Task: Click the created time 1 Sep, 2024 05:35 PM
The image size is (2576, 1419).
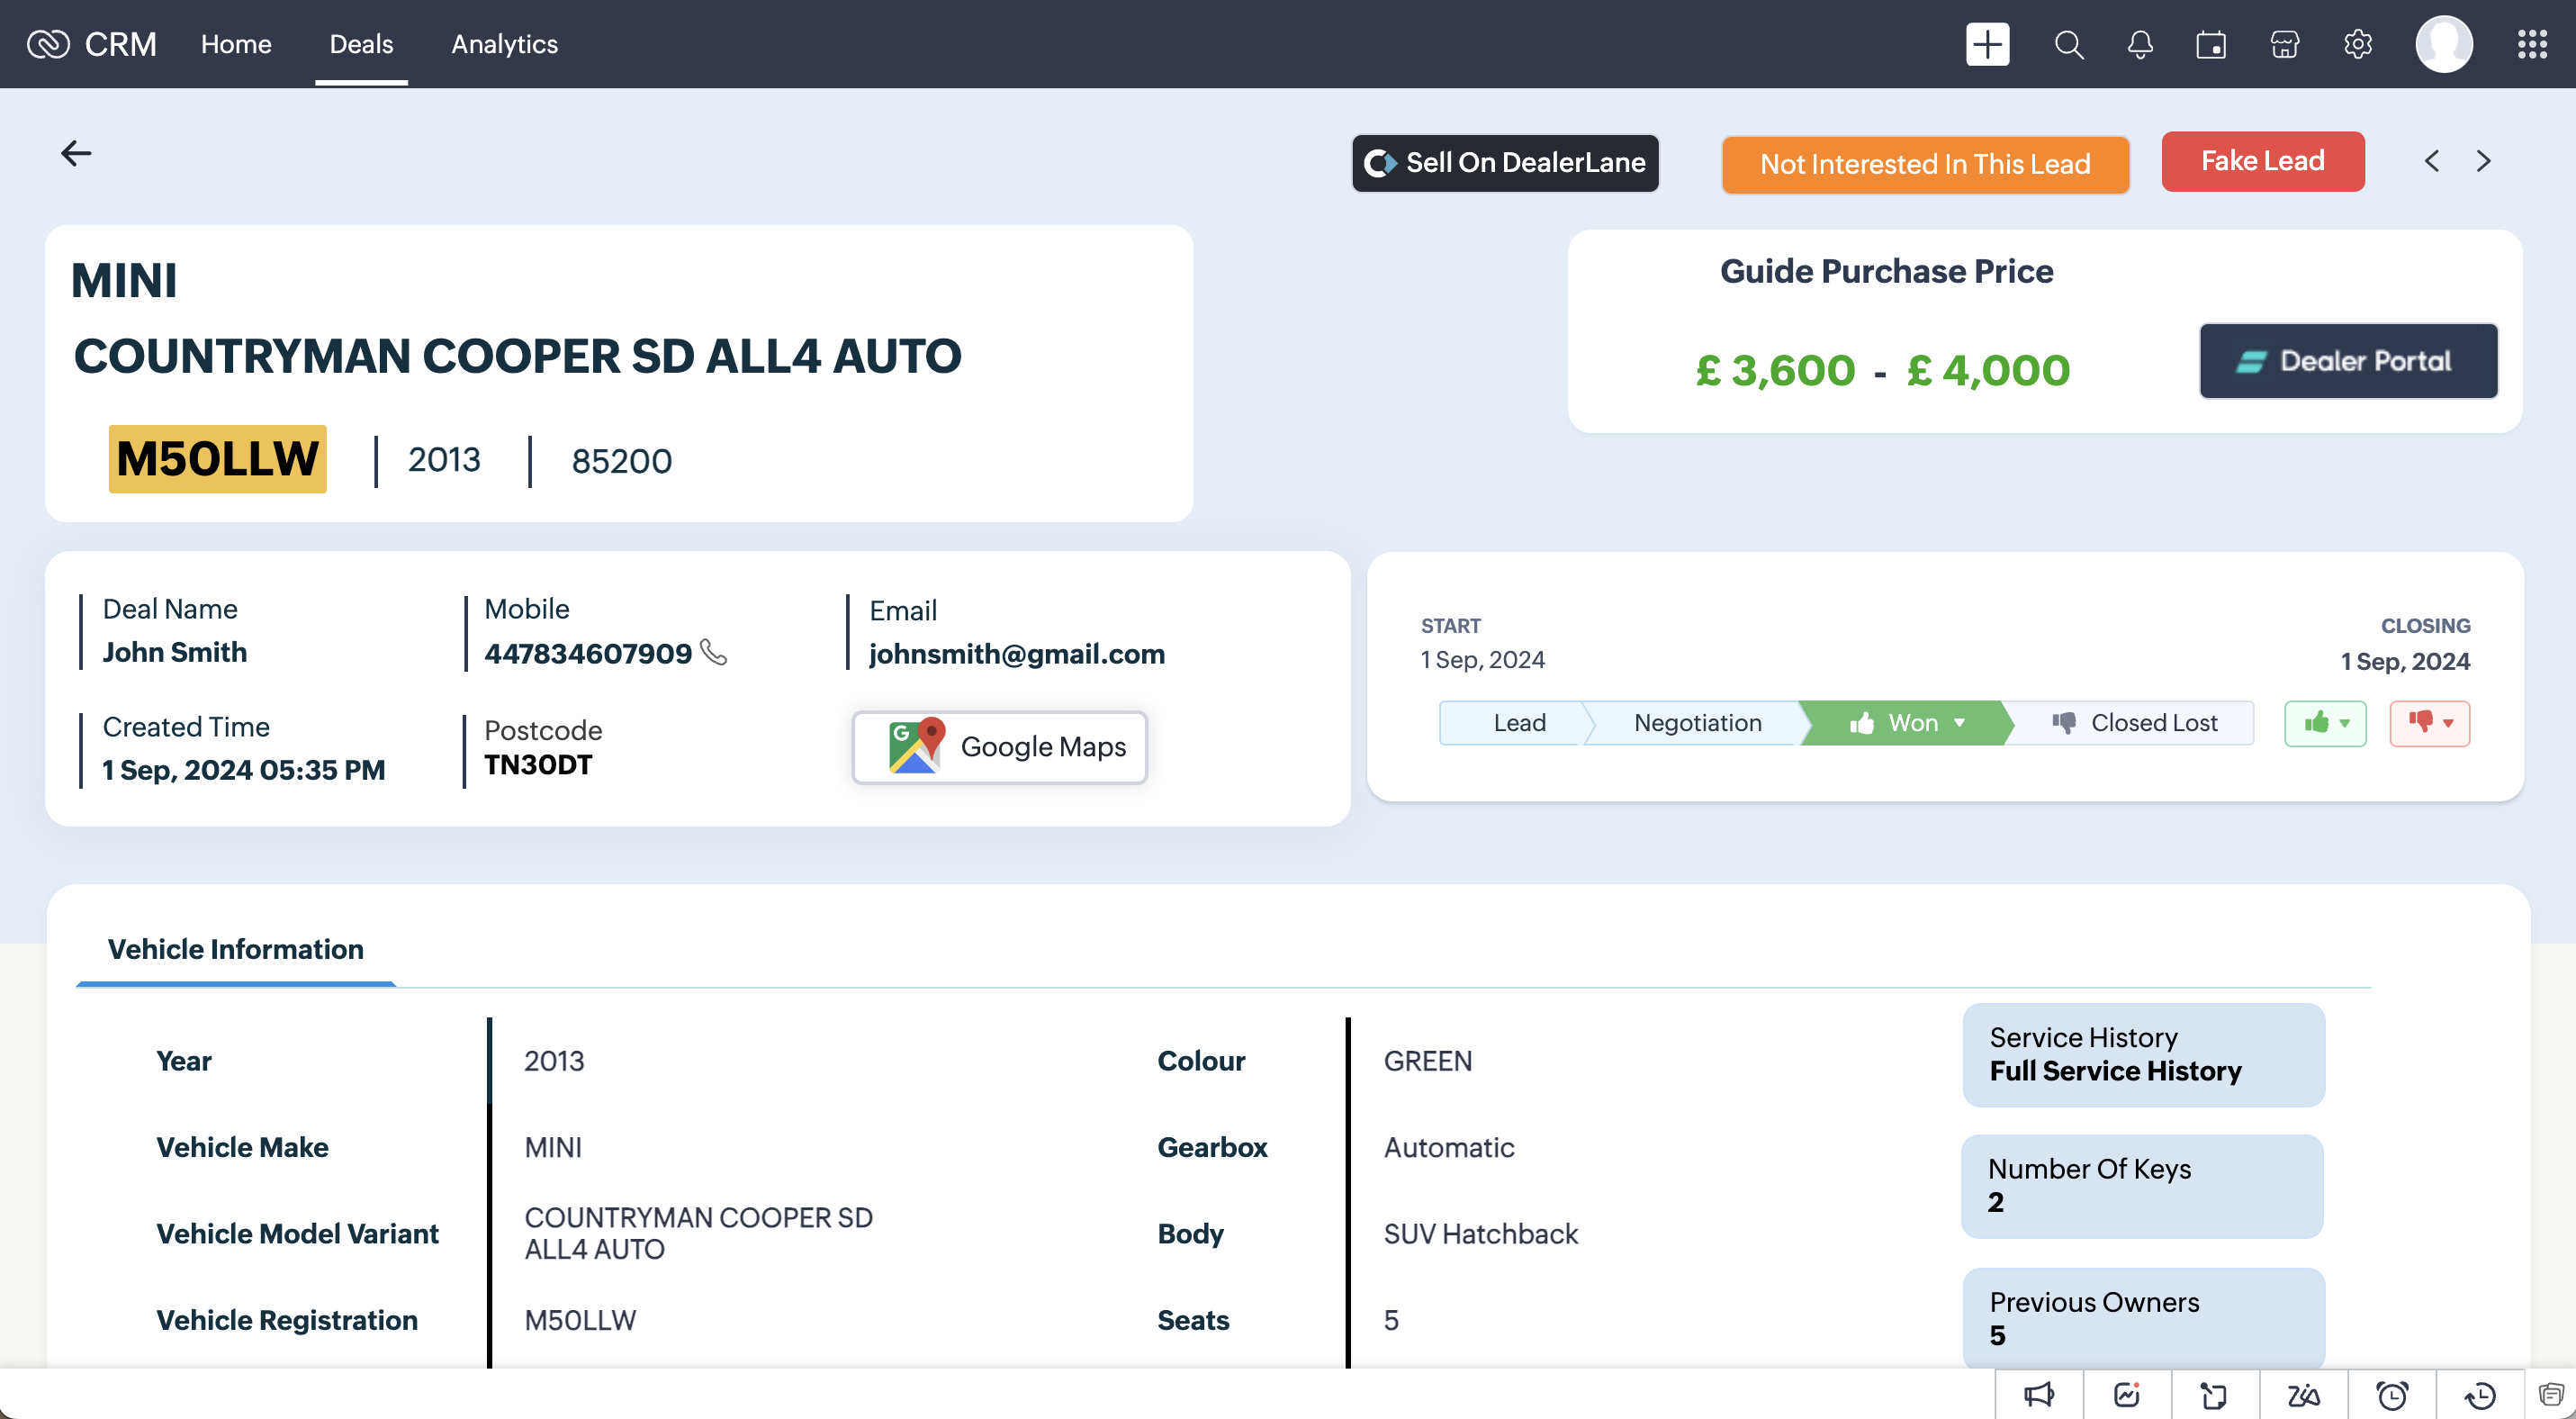Action: [244, 770]
